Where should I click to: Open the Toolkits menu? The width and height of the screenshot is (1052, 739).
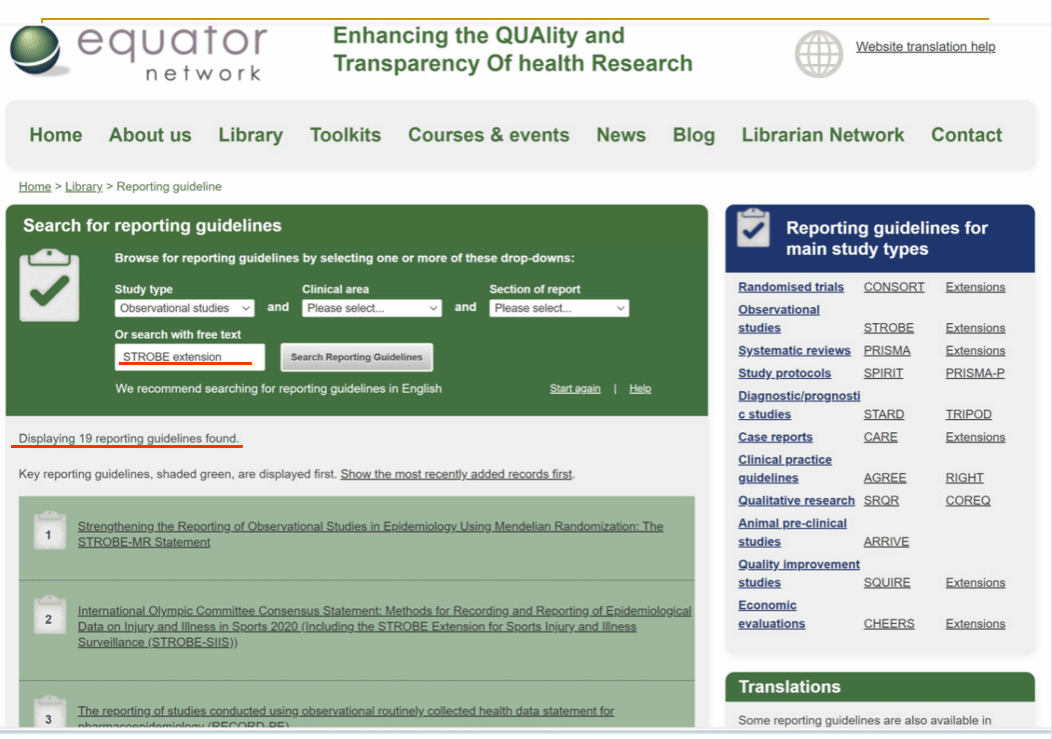345,135
